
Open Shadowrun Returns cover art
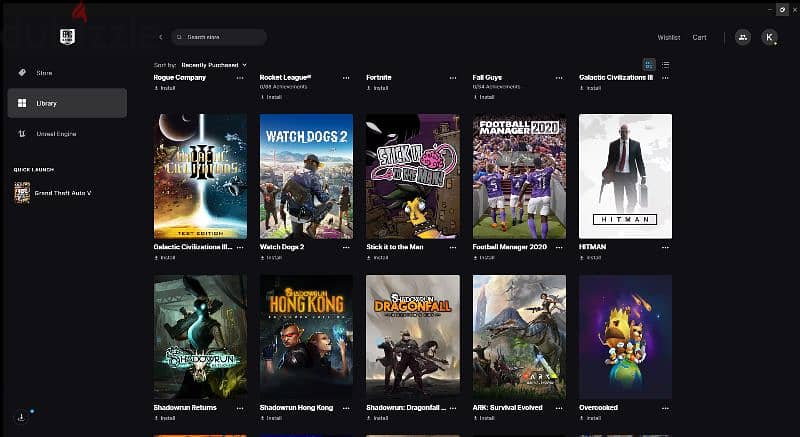pos(200,337)
